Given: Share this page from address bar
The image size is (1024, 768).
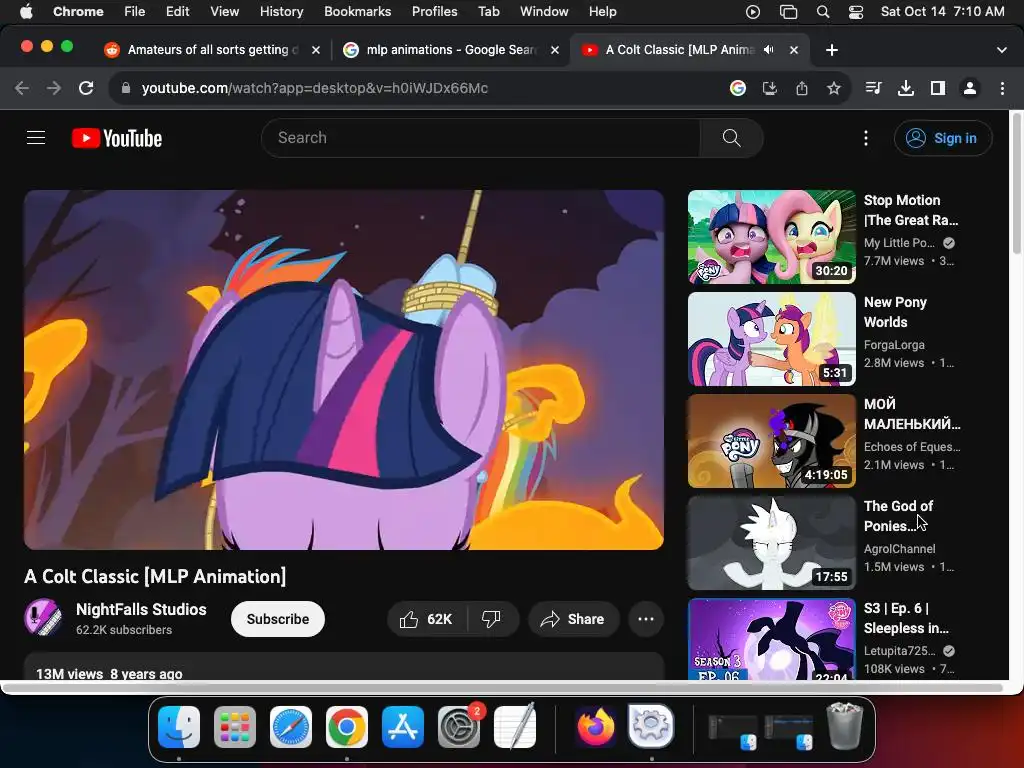Looking at the screenshot, I should tap(802, 88).
